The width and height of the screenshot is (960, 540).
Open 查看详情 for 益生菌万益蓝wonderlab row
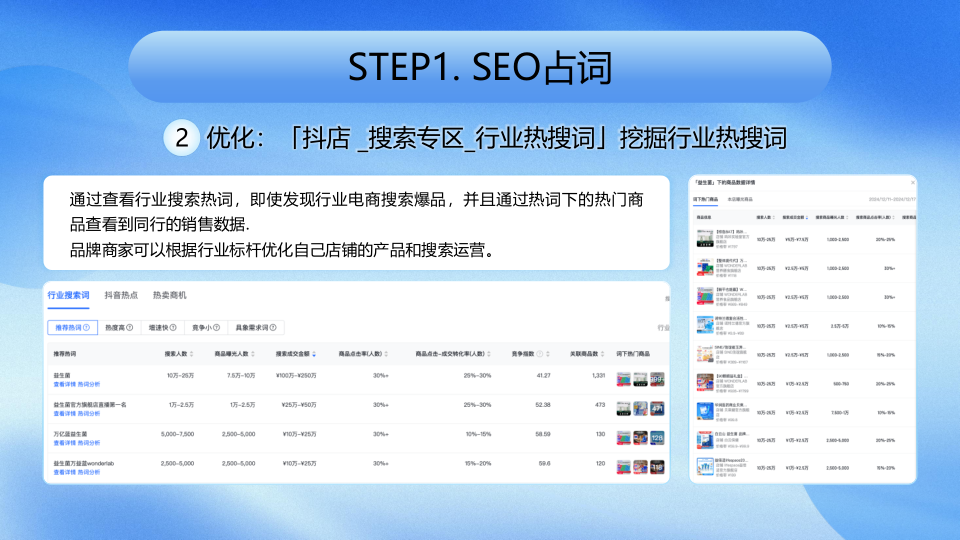pos(64,473)
